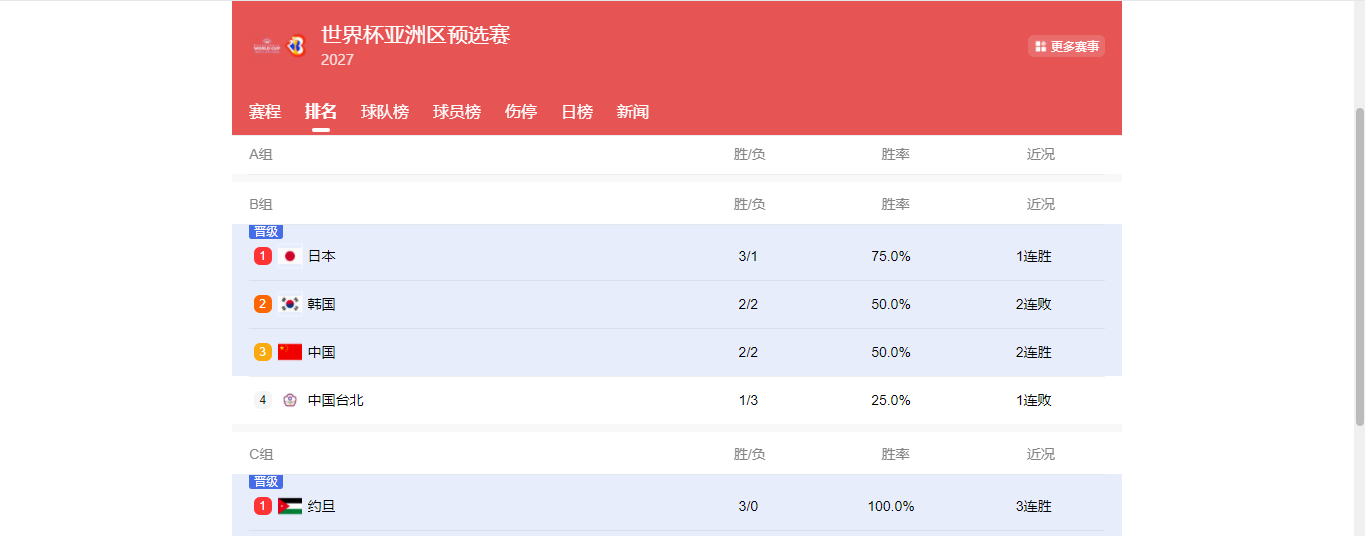Screen dimensions: 1365x536
Task: Switch to the 球队榜 tab
Action: [x=385, y=112]
